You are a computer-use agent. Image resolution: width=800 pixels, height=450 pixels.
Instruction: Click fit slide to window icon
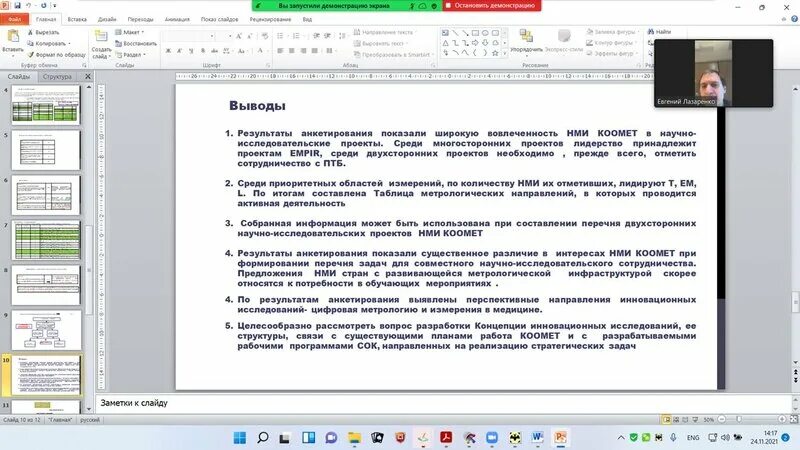(793, 419)
